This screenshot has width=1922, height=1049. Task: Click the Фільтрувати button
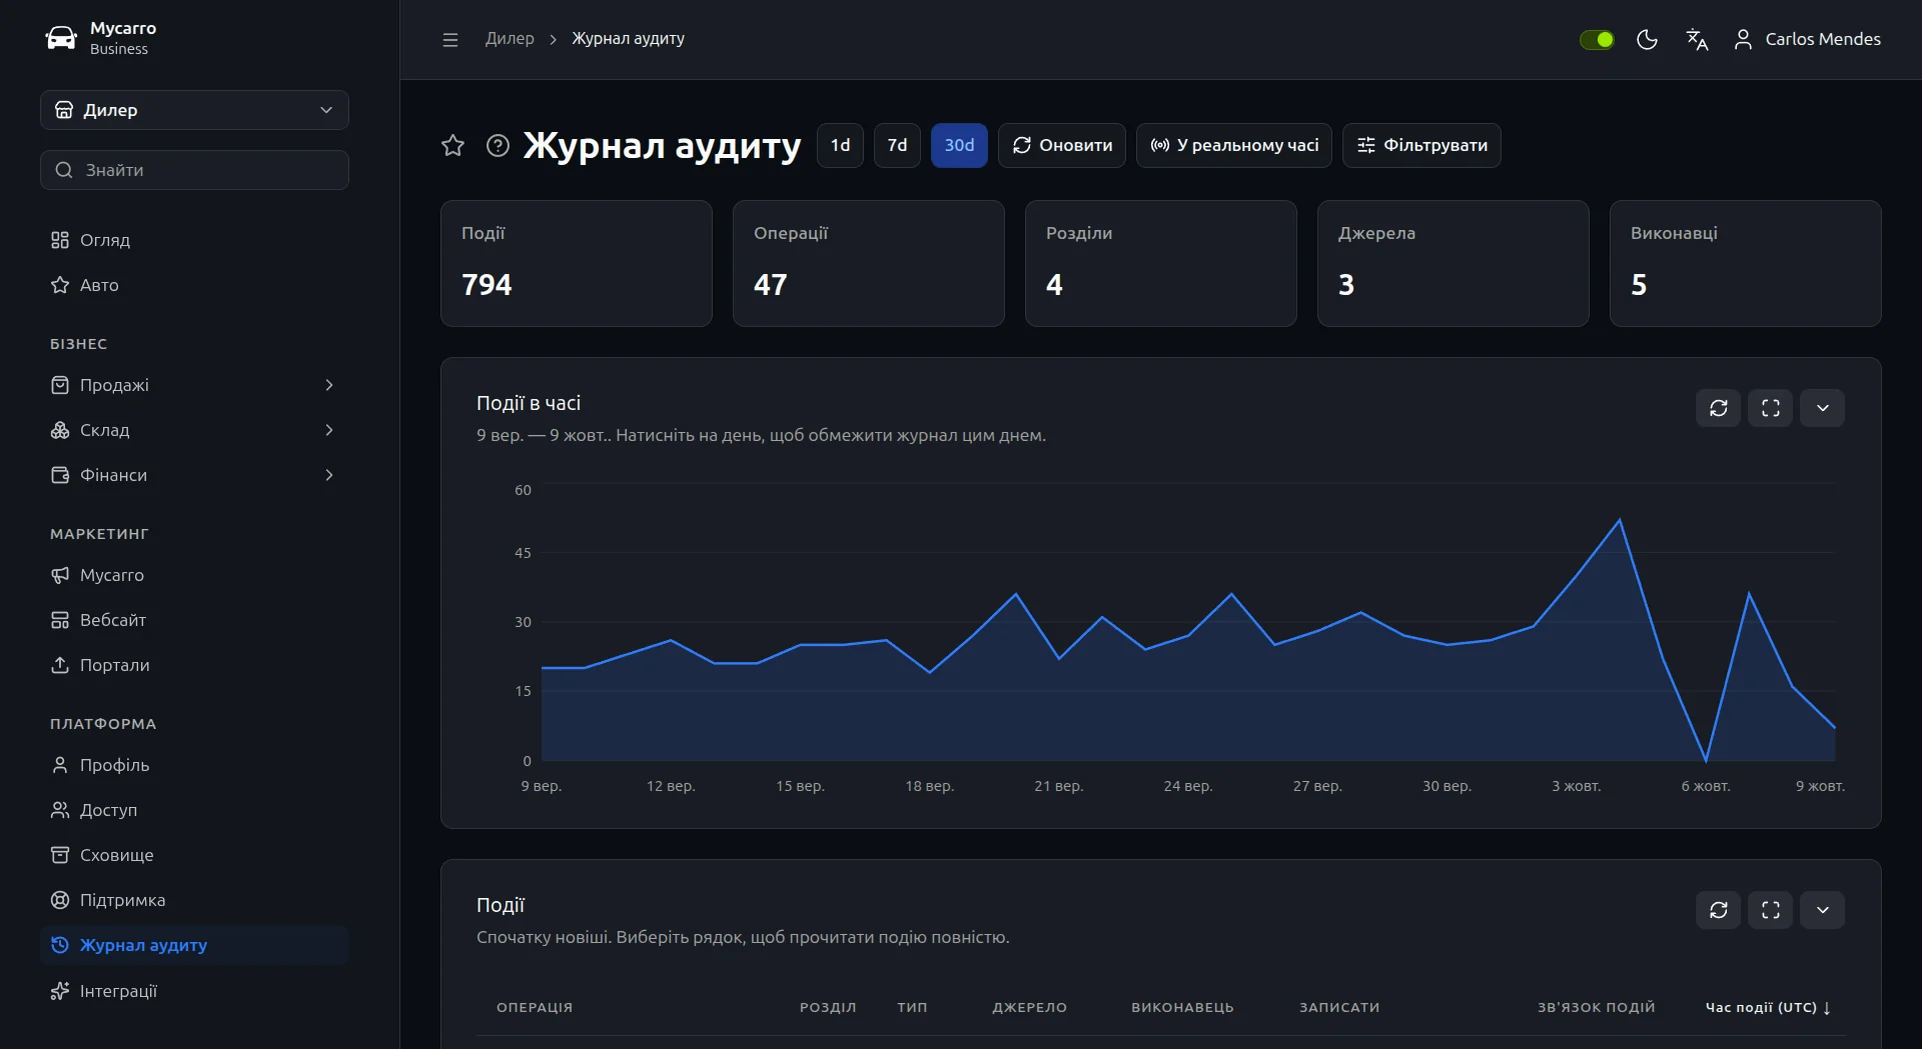1421,146
